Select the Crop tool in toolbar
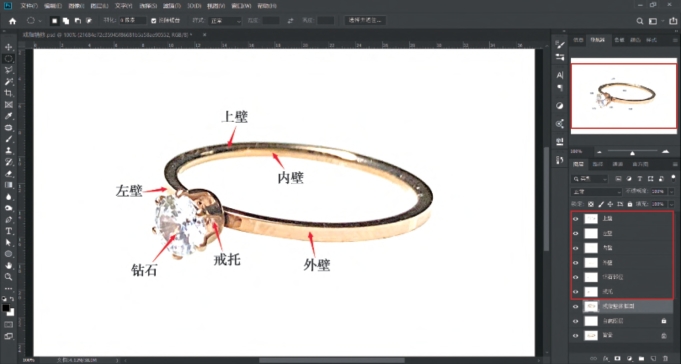681x364 pixels. [x=8, y=93]
